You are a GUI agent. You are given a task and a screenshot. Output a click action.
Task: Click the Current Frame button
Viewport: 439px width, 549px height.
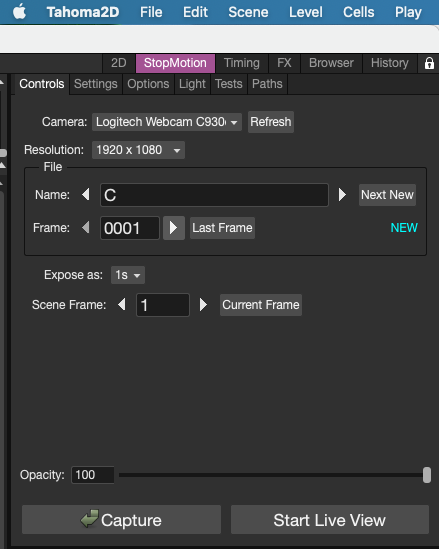(x=261, y=305)
